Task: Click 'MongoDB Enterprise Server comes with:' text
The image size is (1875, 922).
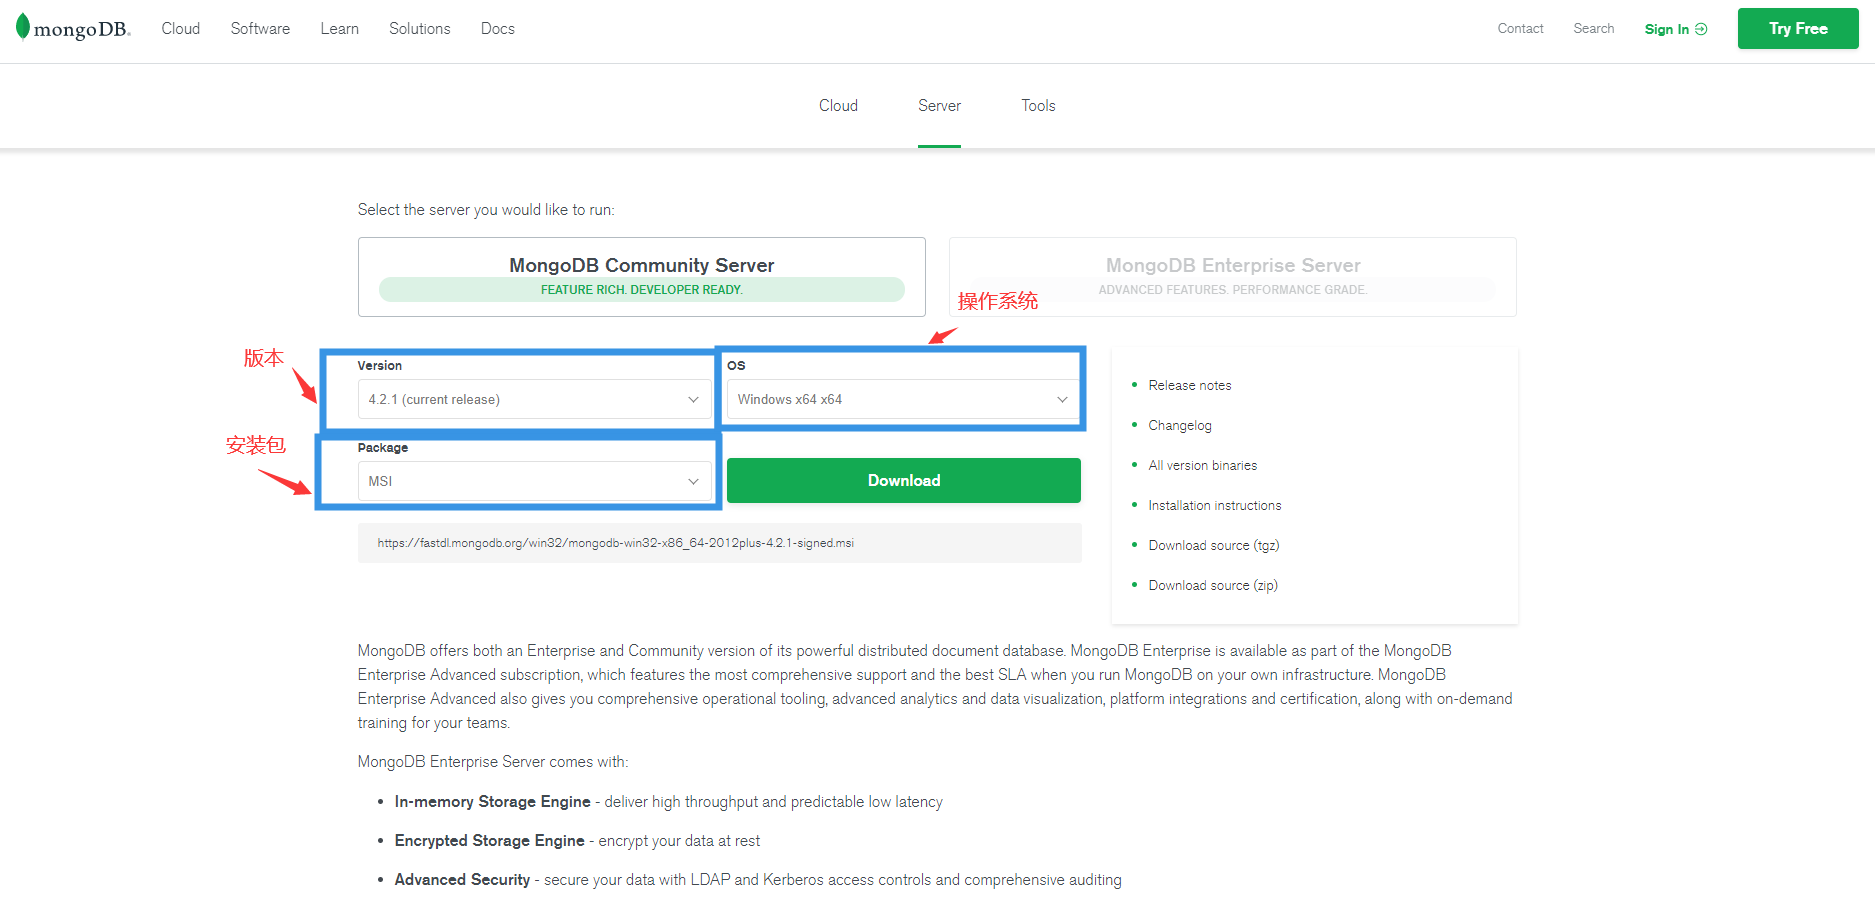Action: point(493,762)
